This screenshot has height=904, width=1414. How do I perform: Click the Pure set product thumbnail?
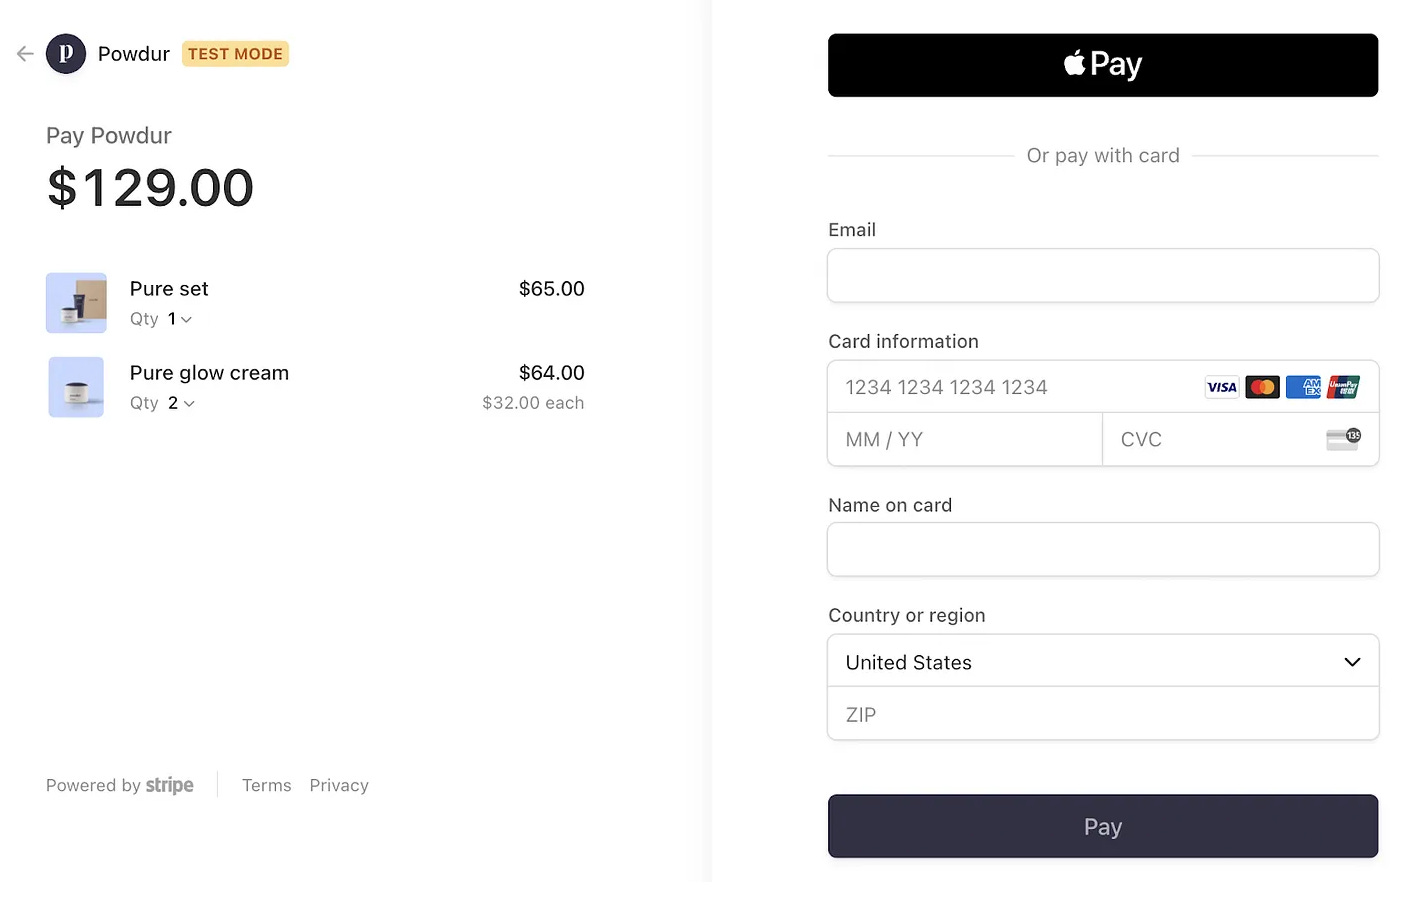point(76,302)
